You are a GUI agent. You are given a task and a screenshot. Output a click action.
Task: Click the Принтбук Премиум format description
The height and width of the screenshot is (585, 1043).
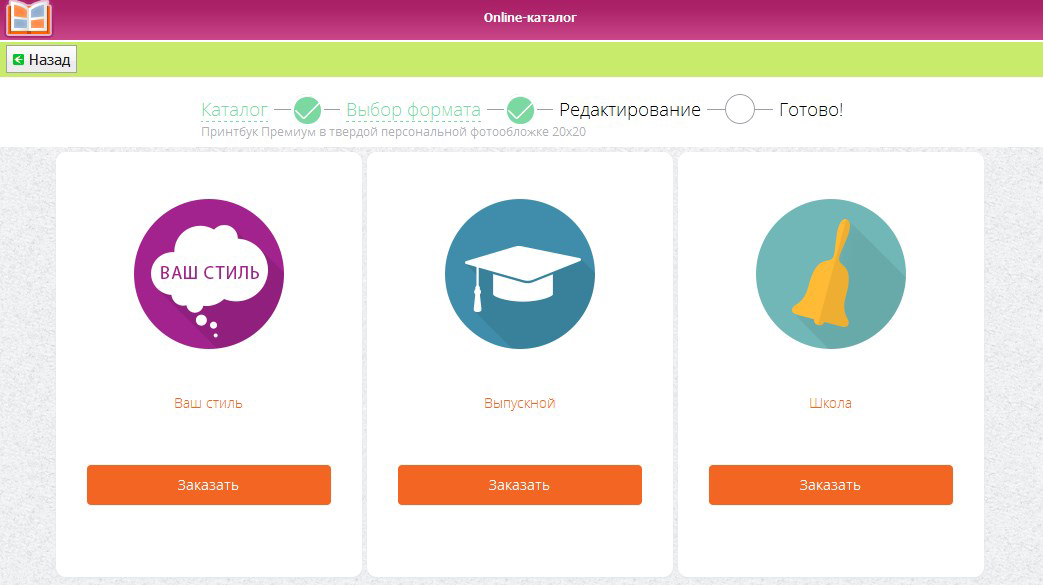click(393, 132)
